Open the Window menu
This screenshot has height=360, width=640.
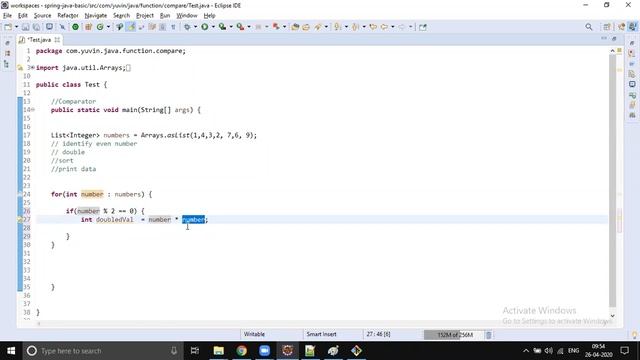point(187,16)
